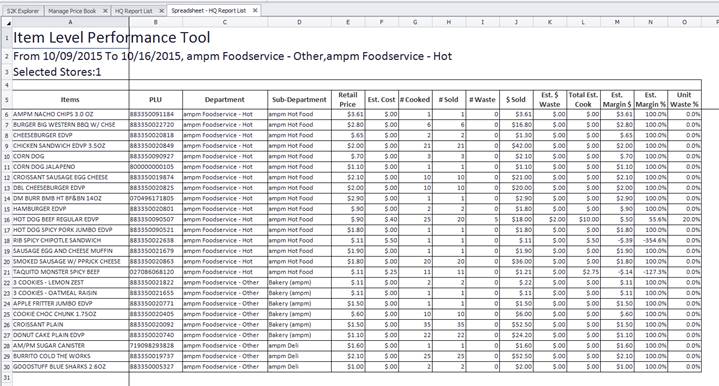Click the PLU column heading cell
Screen dimensions: 719x386
pos(156,99)
